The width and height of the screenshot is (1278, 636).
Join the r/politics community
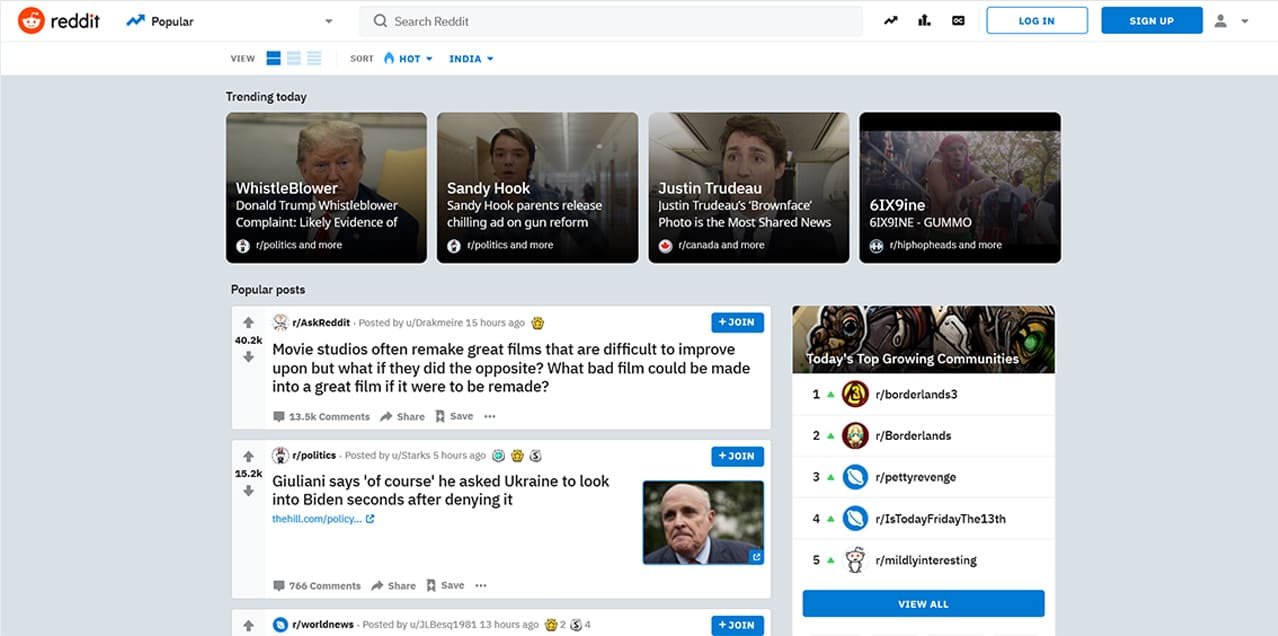(738, 456)
